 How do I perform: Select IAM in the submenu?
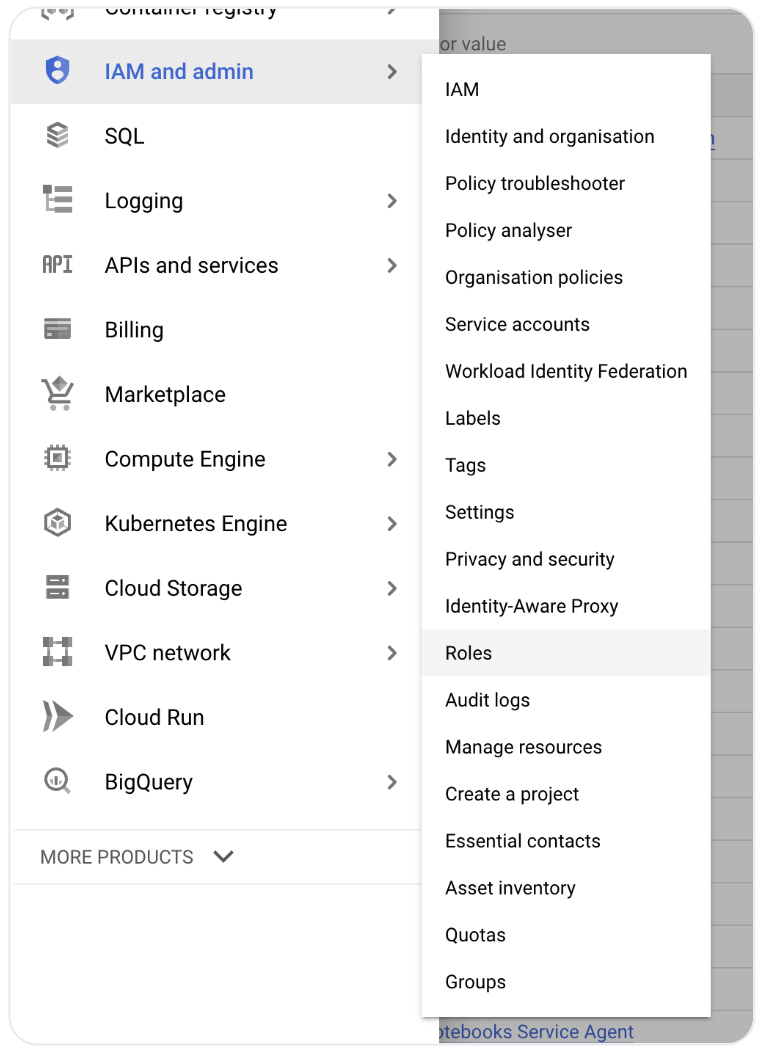[x=566, y=89]
